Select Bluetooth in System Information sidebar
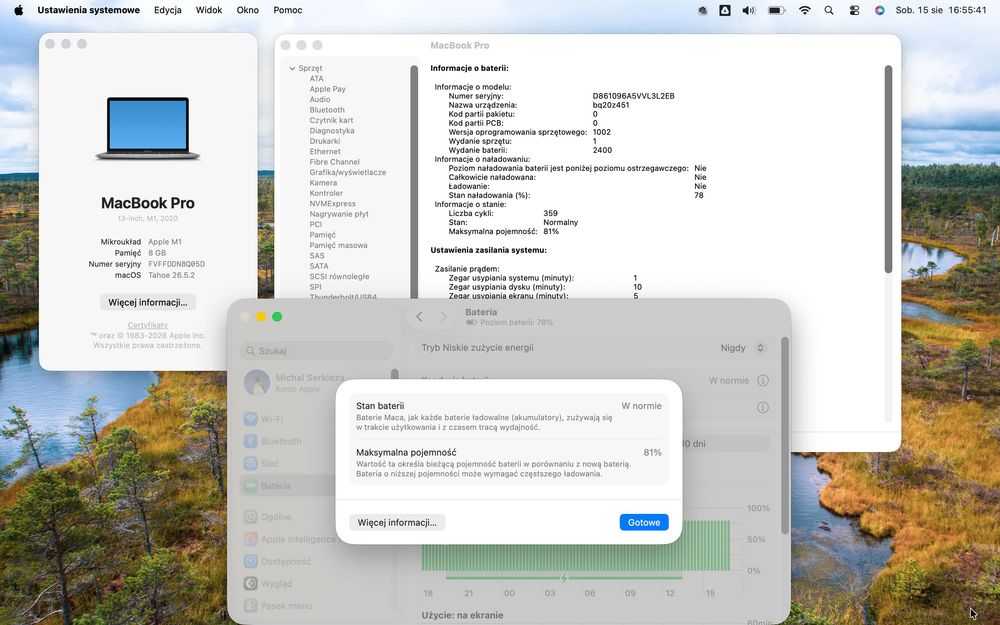 [x=327, y=110]
